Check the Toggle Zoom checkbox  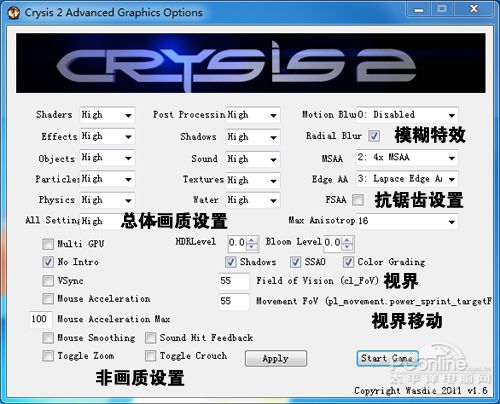pos(48,356)
